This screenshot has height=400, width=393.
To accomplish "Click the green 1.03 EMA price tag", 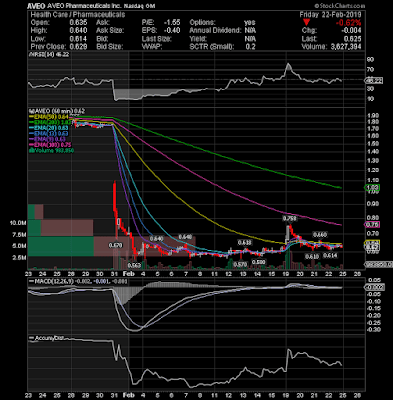I will (x=372, y=188).
